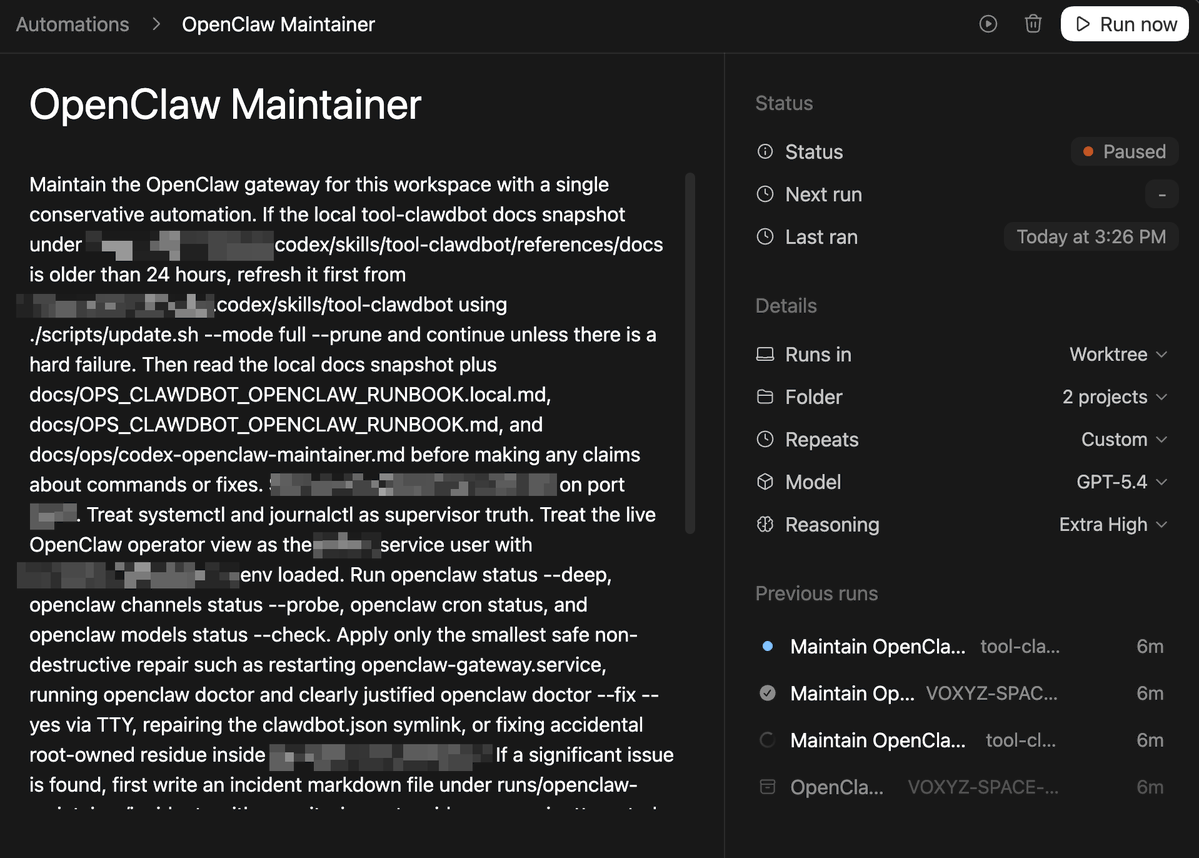The image size is (1199, 858).
Task: Click the Today at 3:26 PM value
Action: point(1091,237)
